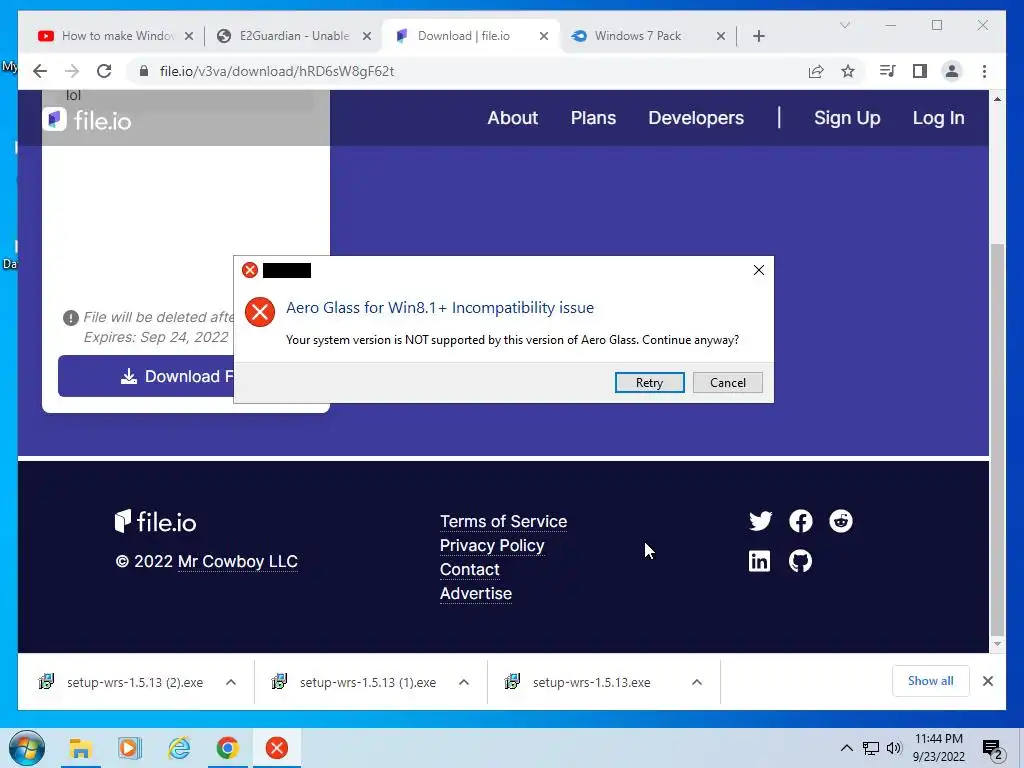Click Show all downloads

click(930, 681)
